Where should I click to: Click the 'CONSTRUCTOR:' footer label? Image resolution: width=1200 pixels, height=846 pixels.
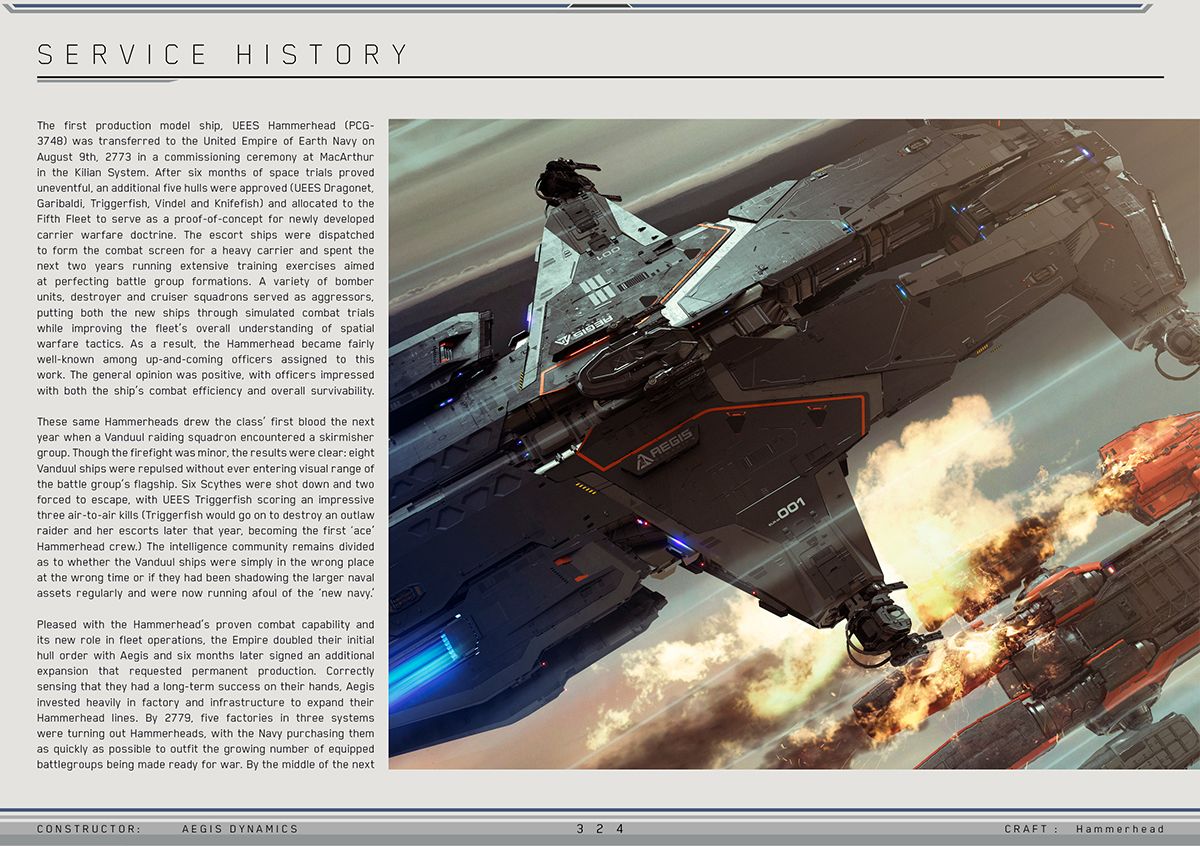coord(89,829)
